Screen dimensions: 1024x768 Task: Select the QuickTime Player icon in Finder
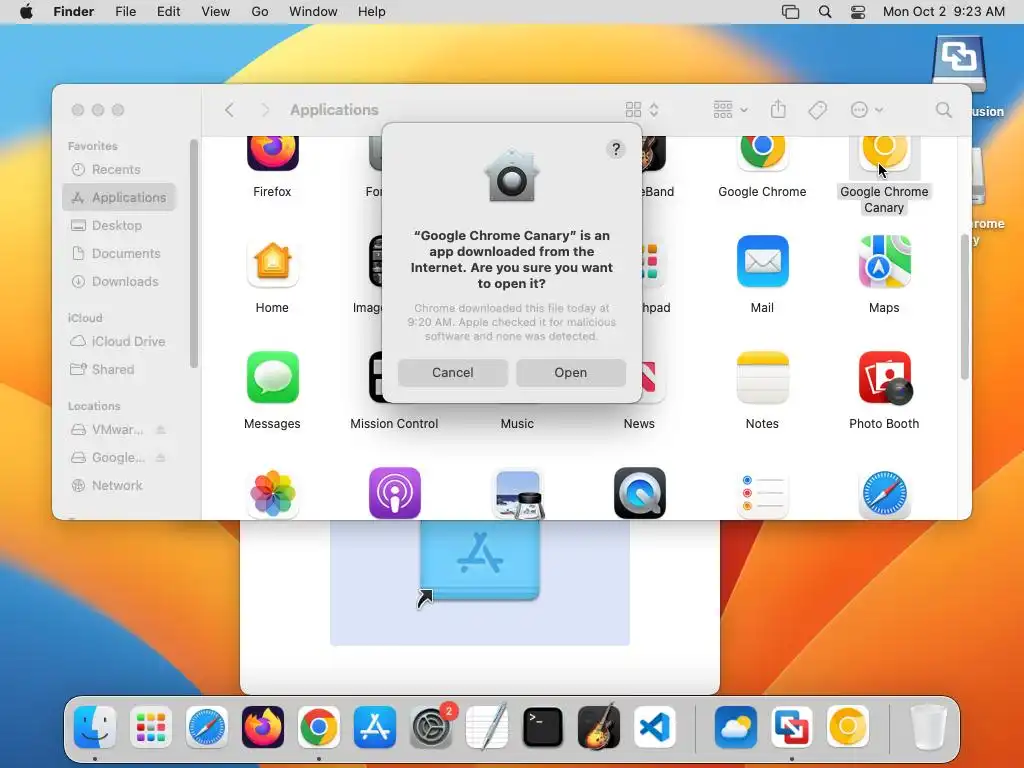coord(639,493)
